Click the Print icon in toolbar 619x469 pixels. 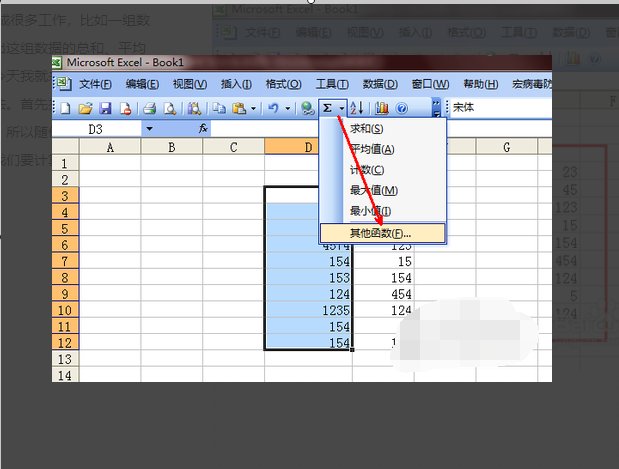(x=149, y=108)
